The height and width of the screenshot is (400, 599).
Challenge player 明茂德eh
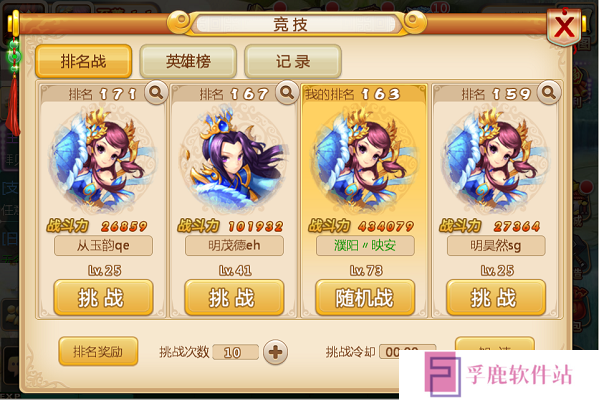234,298
